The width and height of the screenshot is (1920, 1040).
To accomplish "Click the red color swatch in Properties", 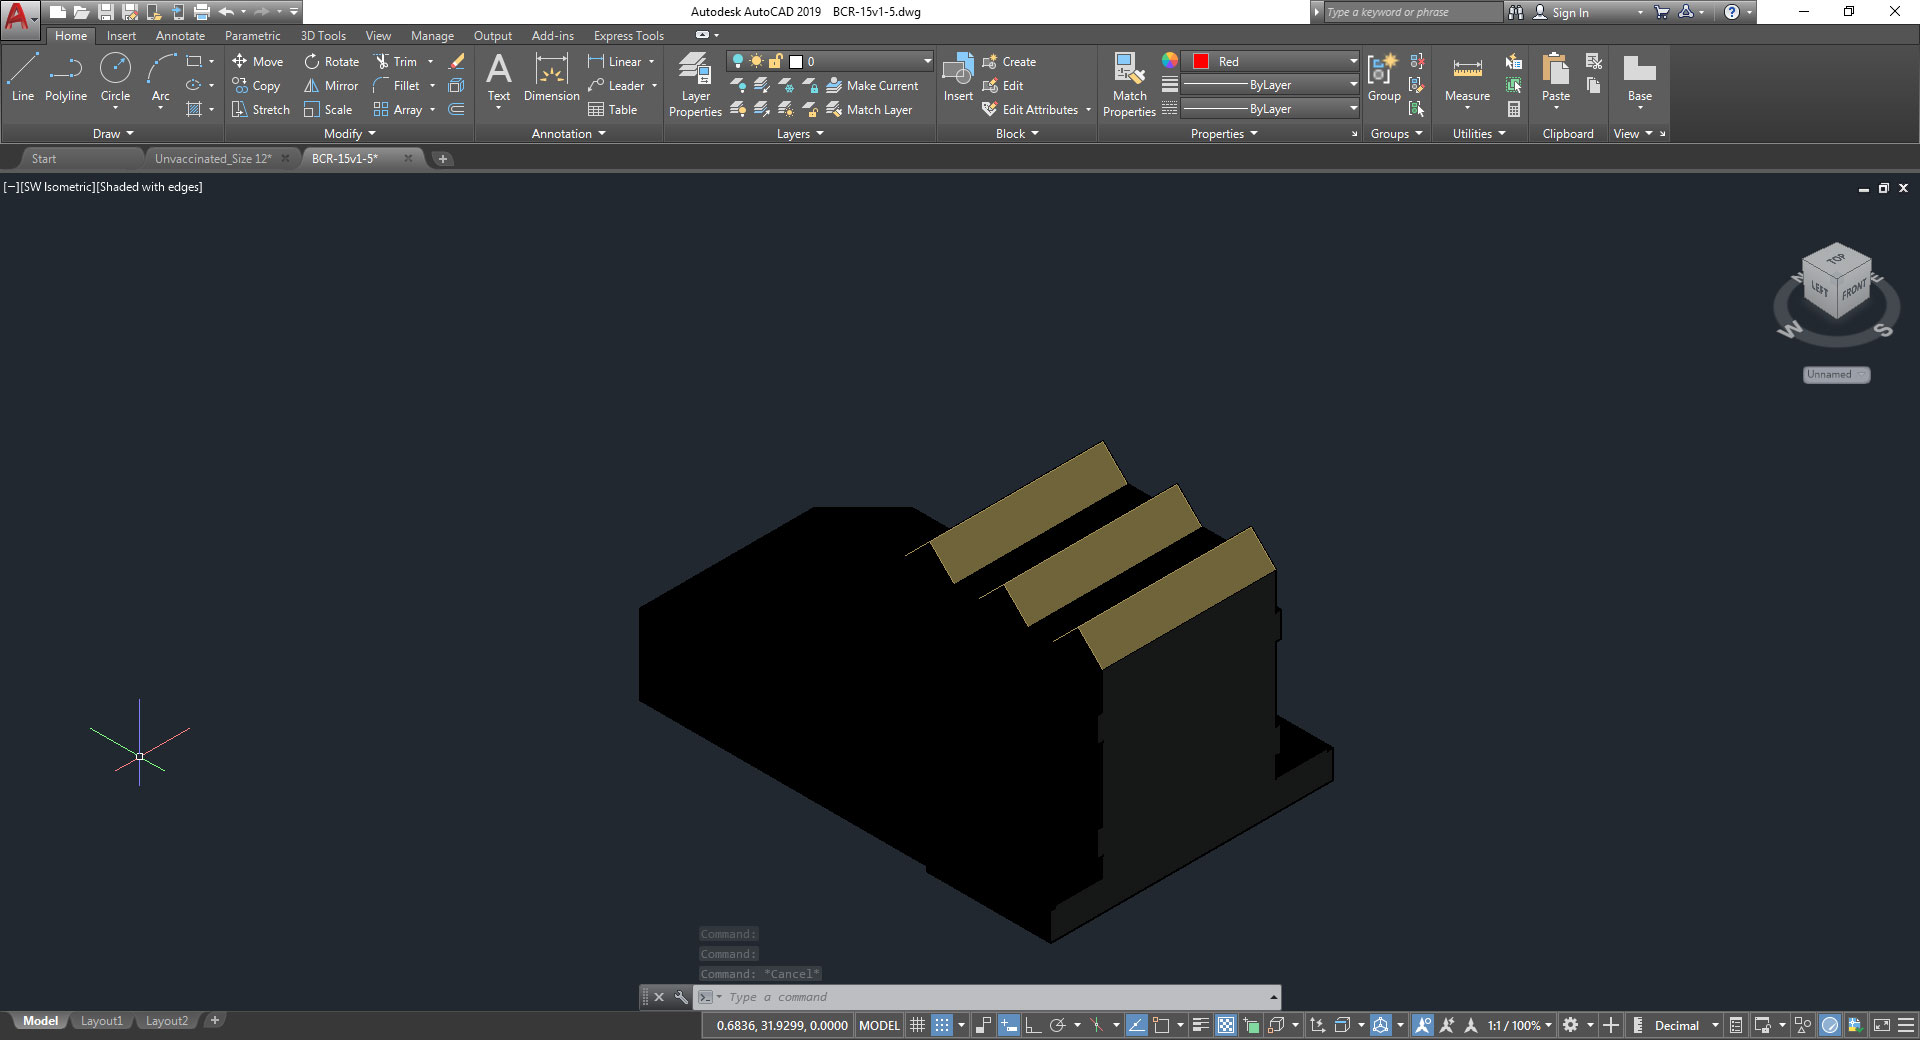I will click(x=1201, y=61).
